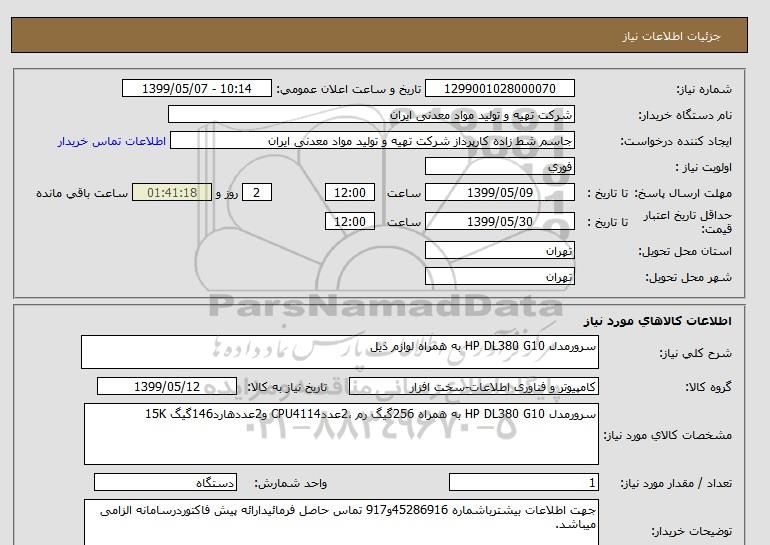Click the استان محل تحویل label
This screenshot has height=545, width=770.
(685, 251)
